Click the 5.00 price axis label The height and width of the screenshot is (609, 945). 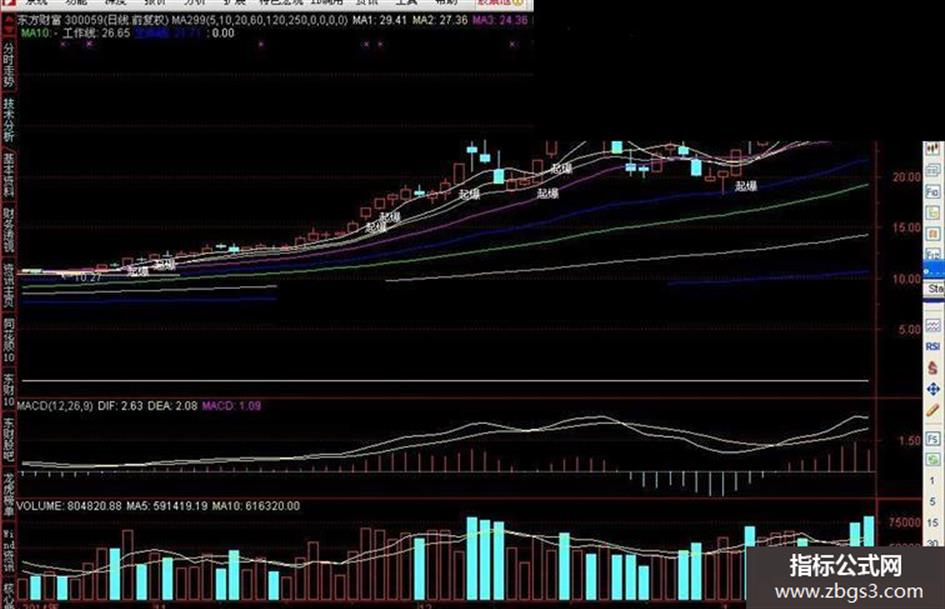(909, 330)
